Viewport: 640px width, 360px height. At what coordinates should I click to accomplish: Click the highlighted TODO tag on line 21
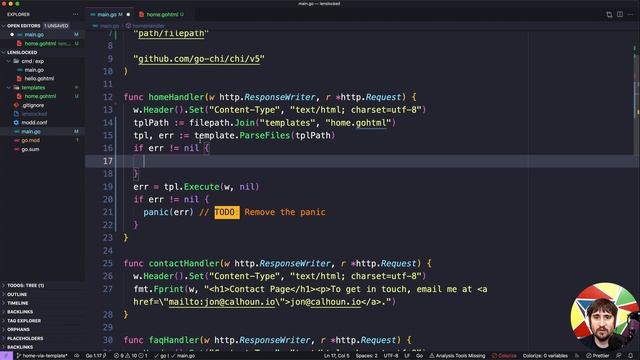[x=227, y=212]
